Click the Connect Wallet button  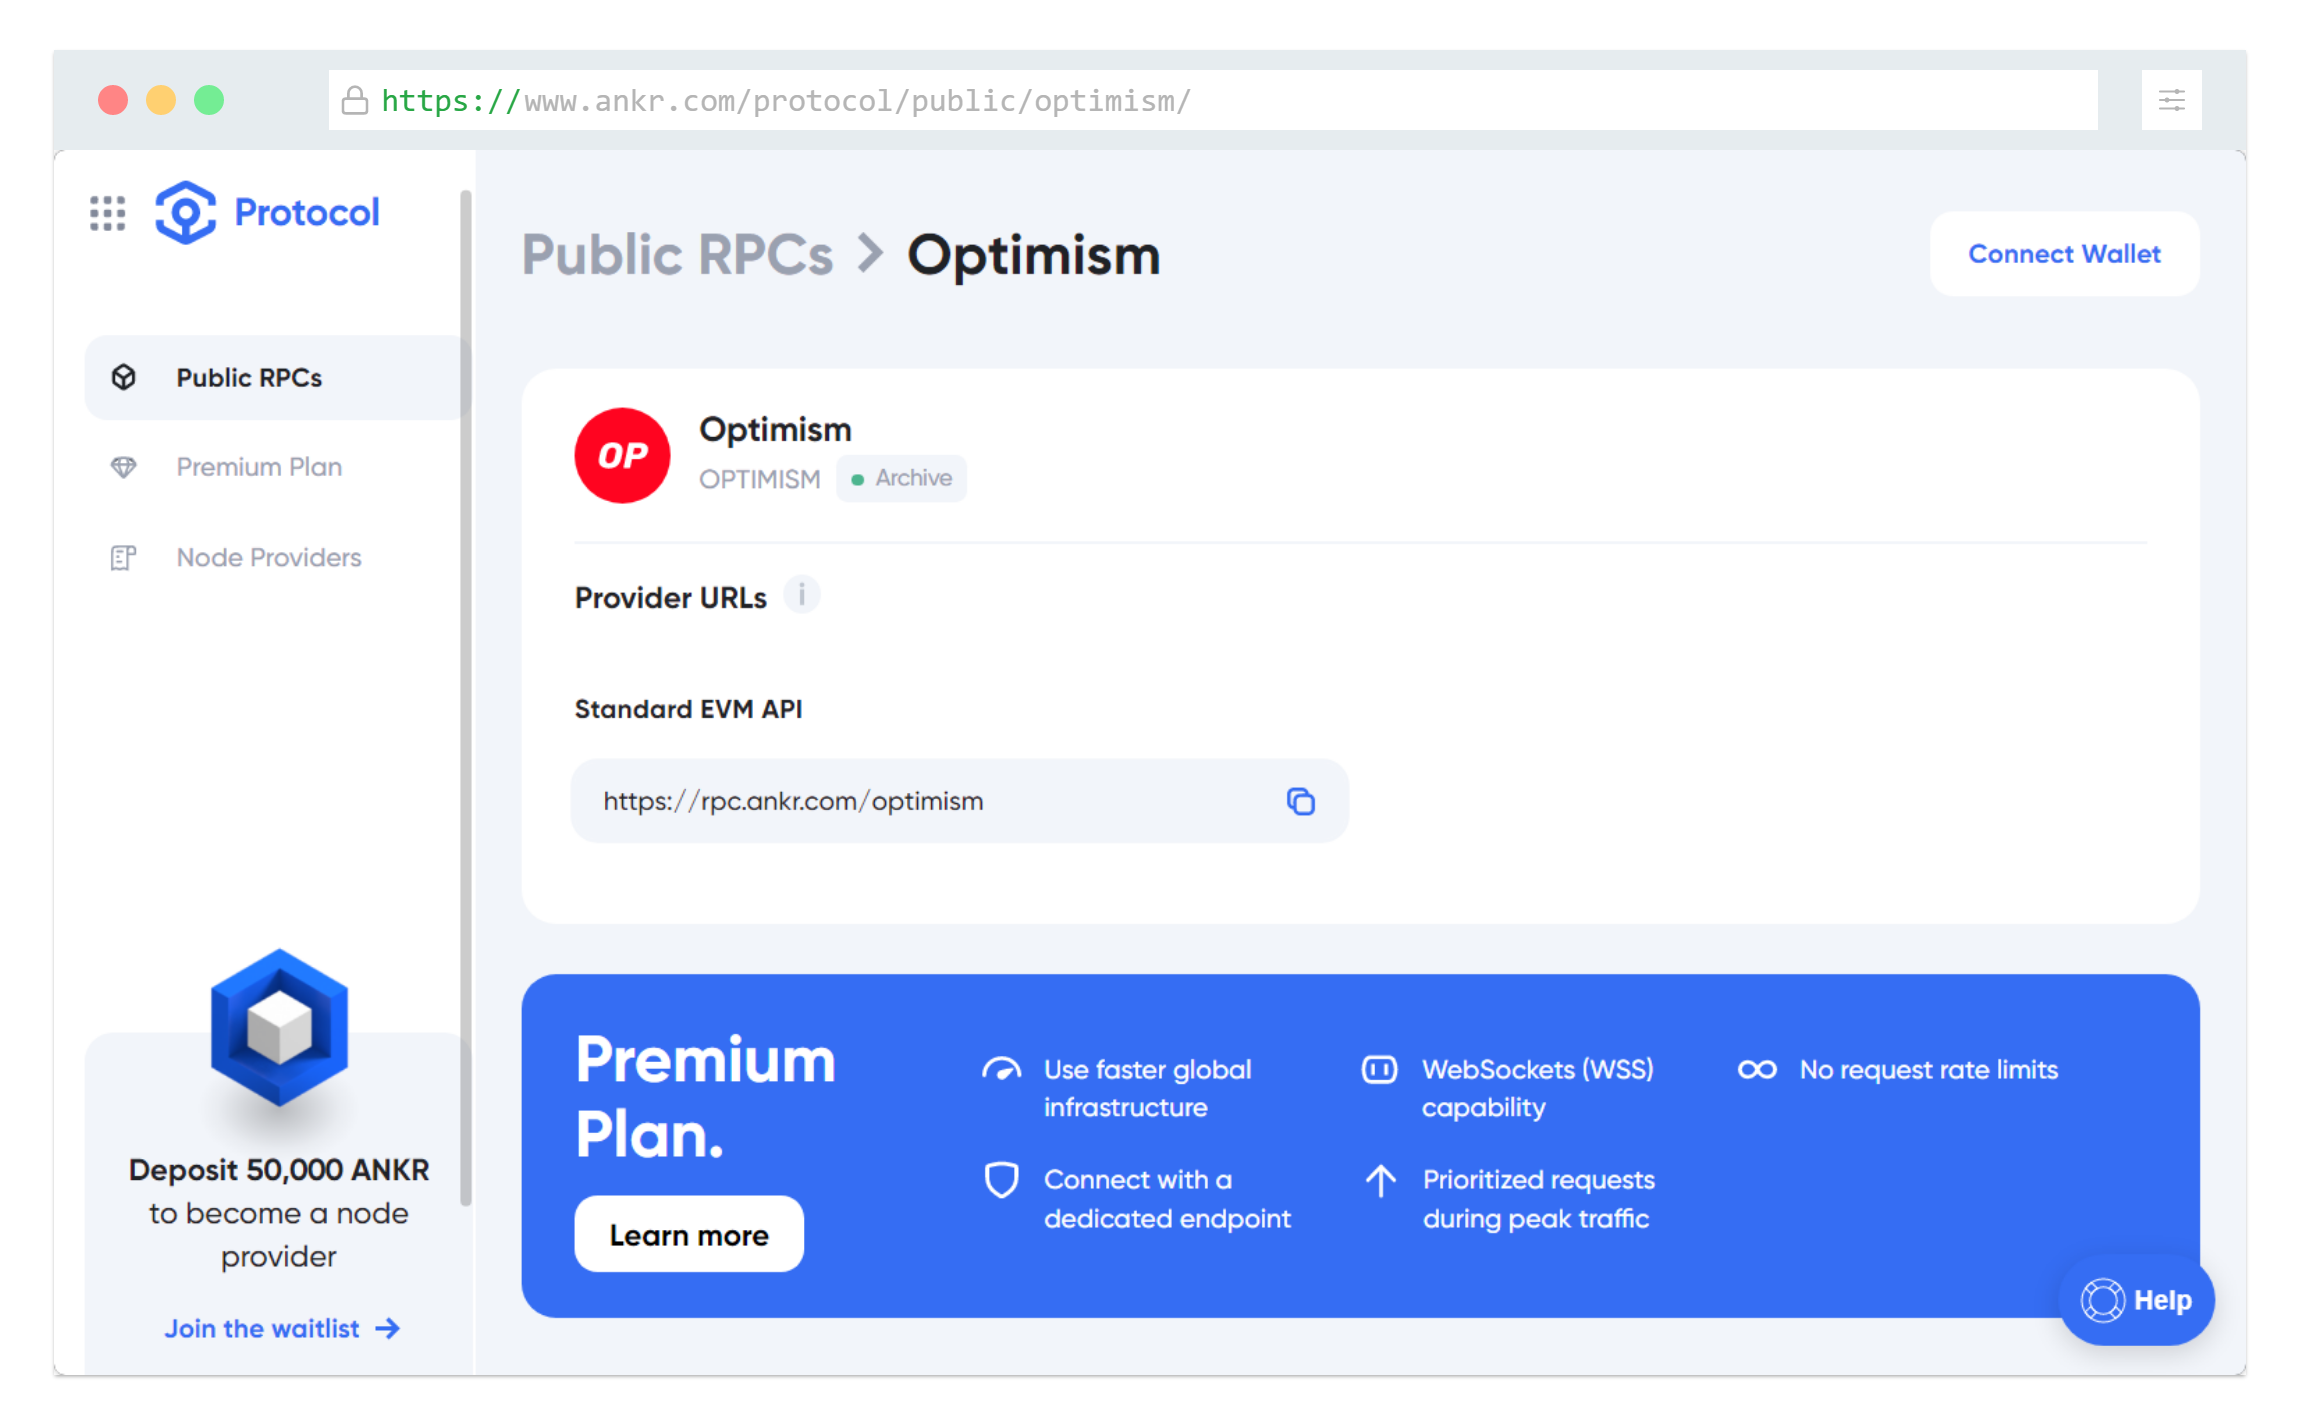click(2064, 254)
